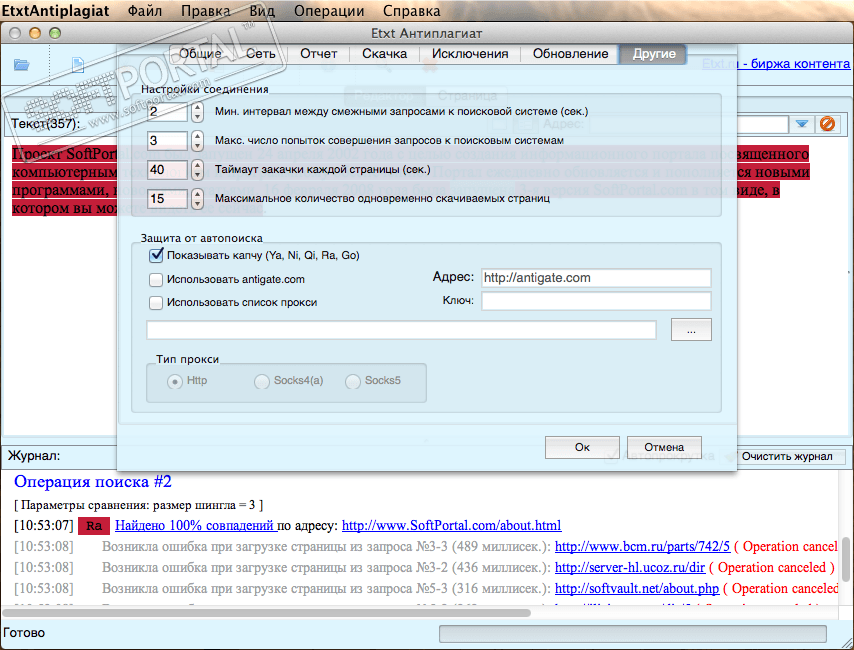Open file via folder toolbar icon
The height and width of the screenshot is (650, 854).
[x=22, y=65]
